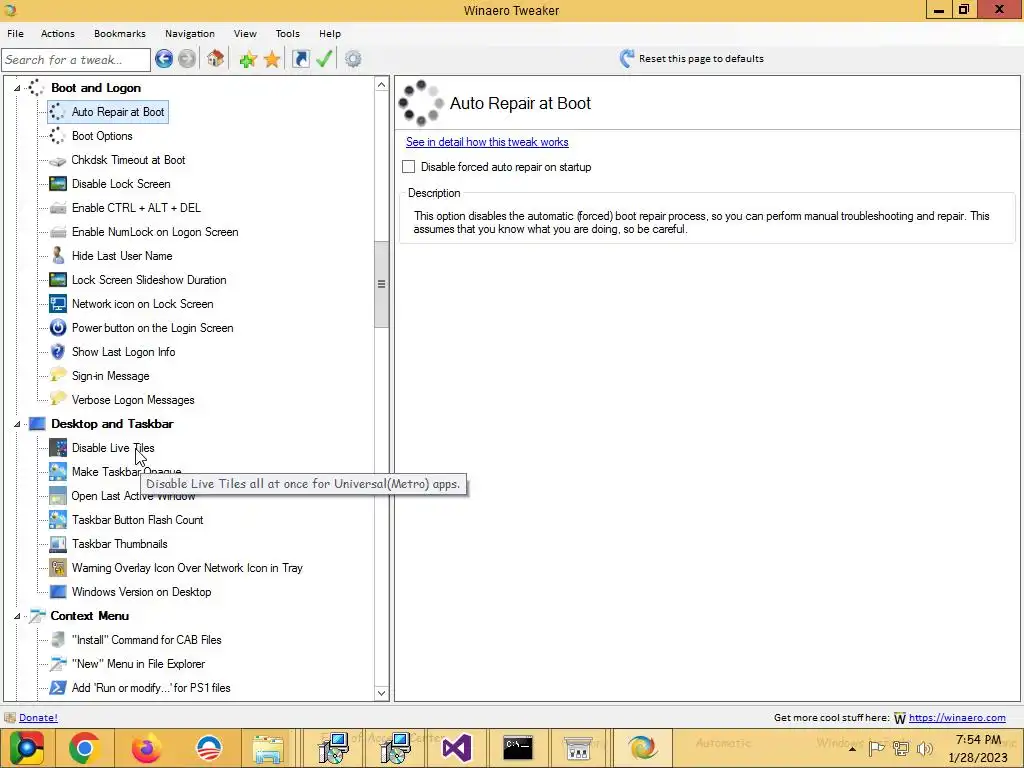Collapse the Context Menu category
1024x768 pixels.
pyautogui.click(x=17, y=616)
